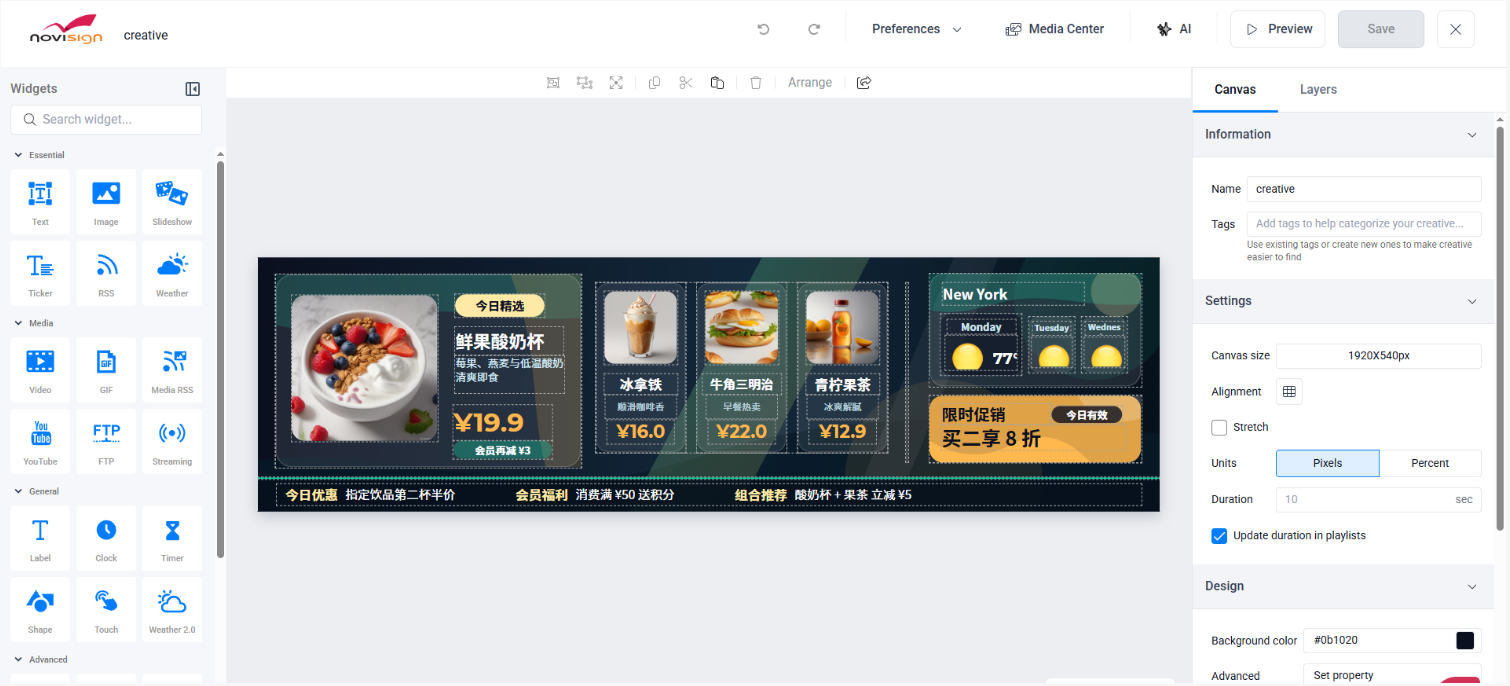Collapse the Media widget group
The width and height of the screenshot is (1510, 686).
[x=18, y=323]
